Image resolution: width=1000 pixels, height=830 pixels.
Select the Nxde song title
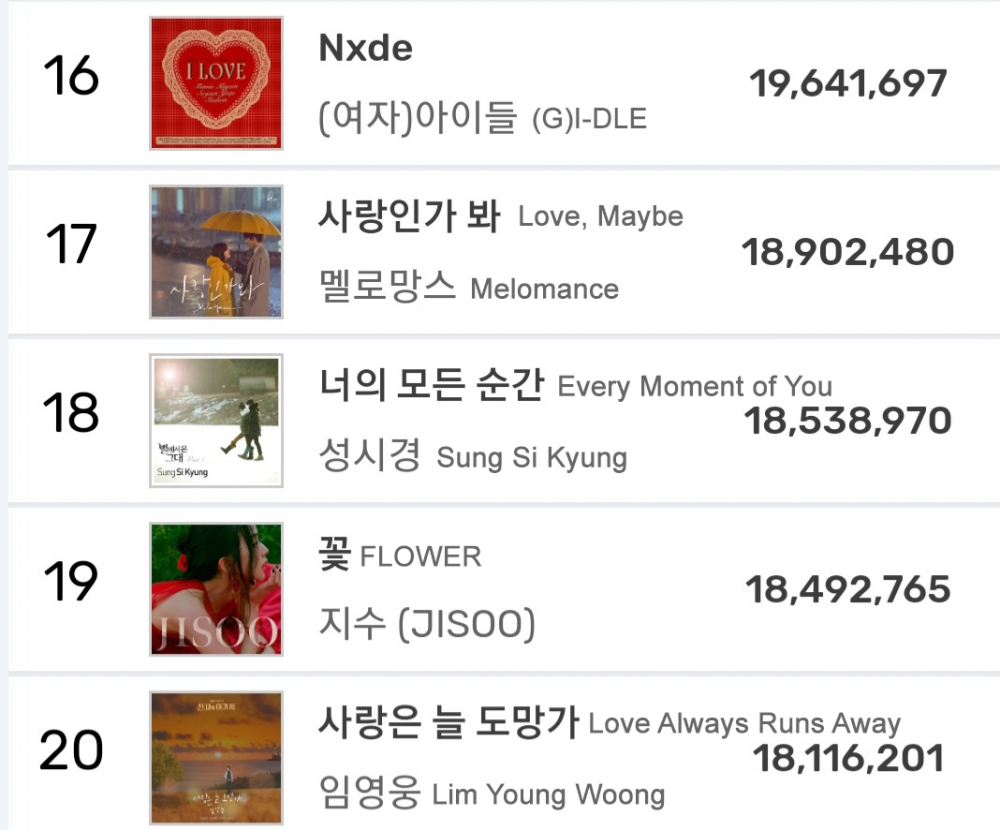tap(365, 48)
